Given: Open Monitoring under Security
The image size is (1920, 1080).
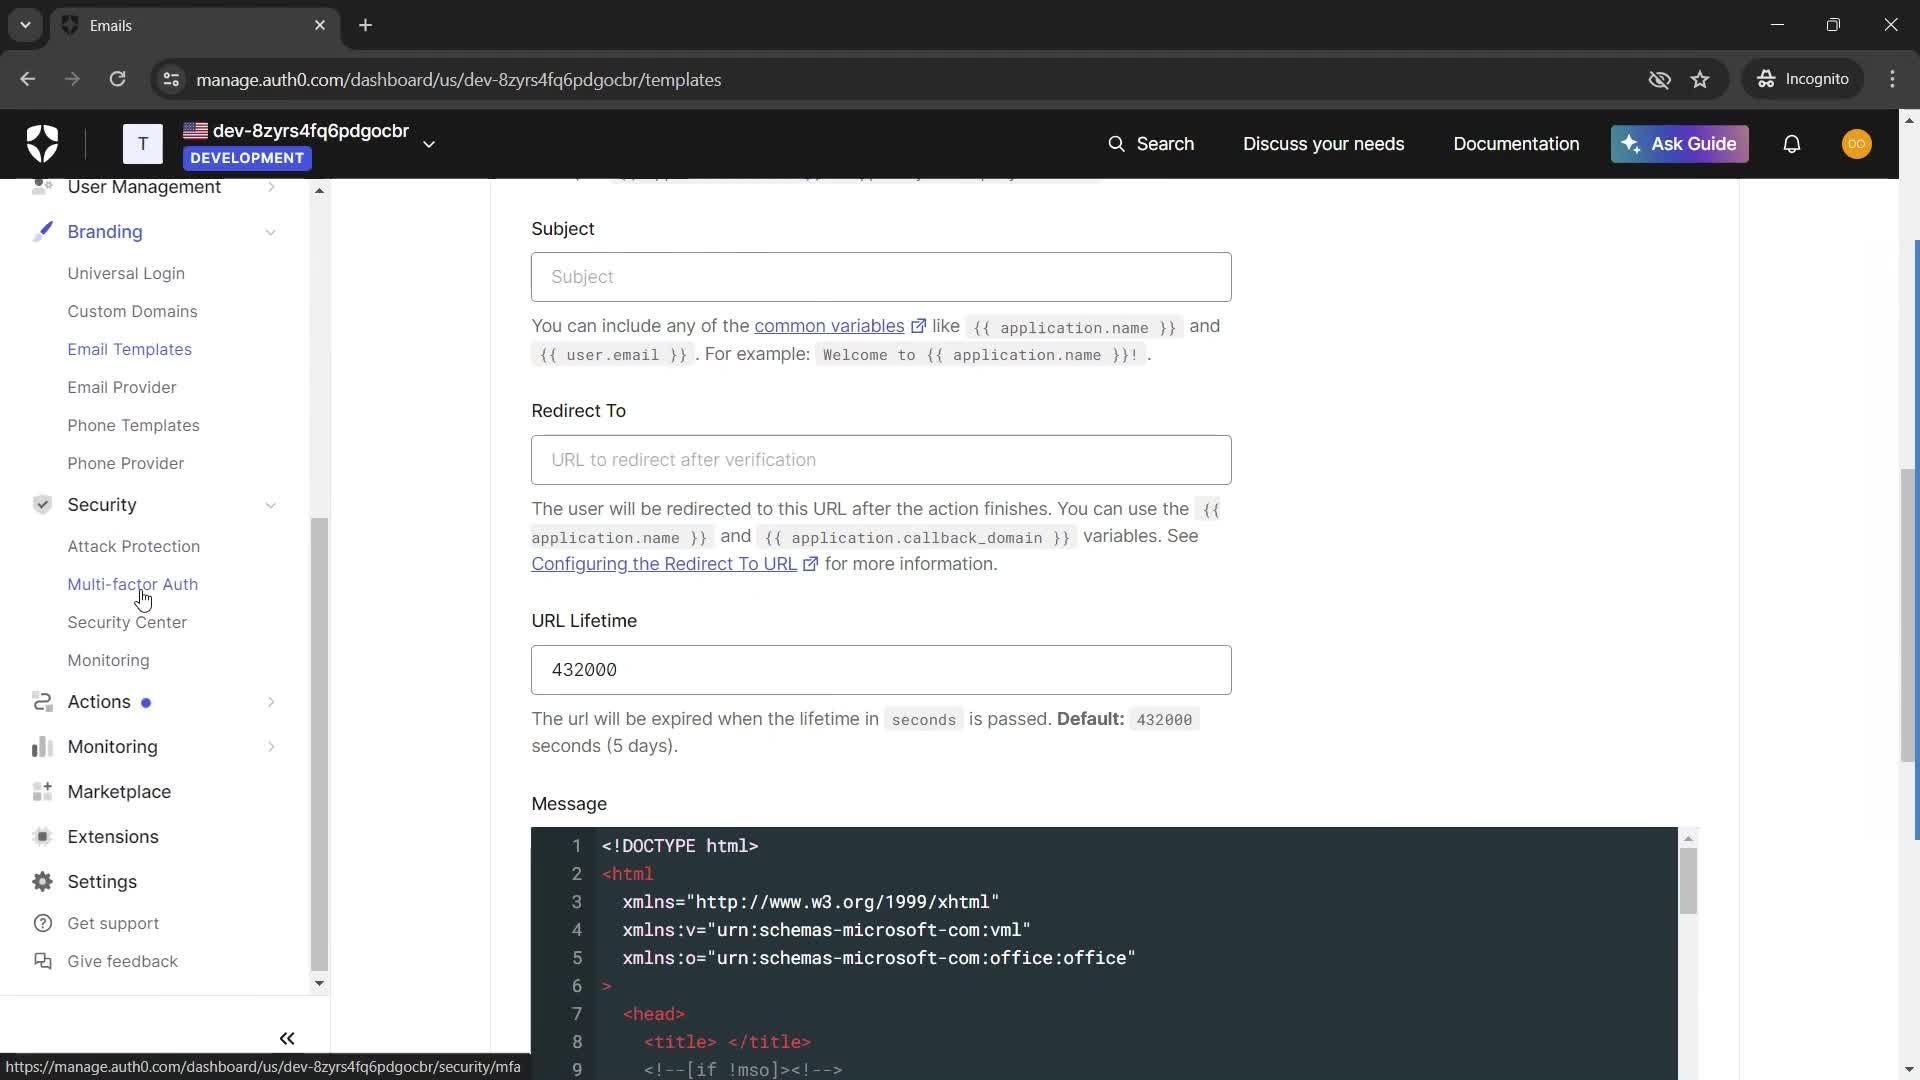Looking at the screenshot, I should pyautogui.click(x=108, y=660).
